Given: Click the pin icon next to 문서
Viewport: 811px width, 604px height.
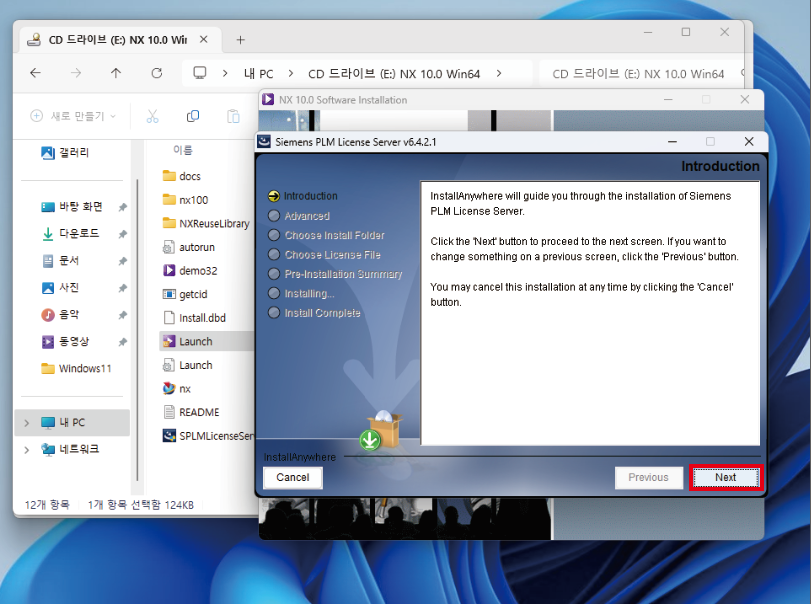Looking at the screenshot, I should click(x=123, y=261).
